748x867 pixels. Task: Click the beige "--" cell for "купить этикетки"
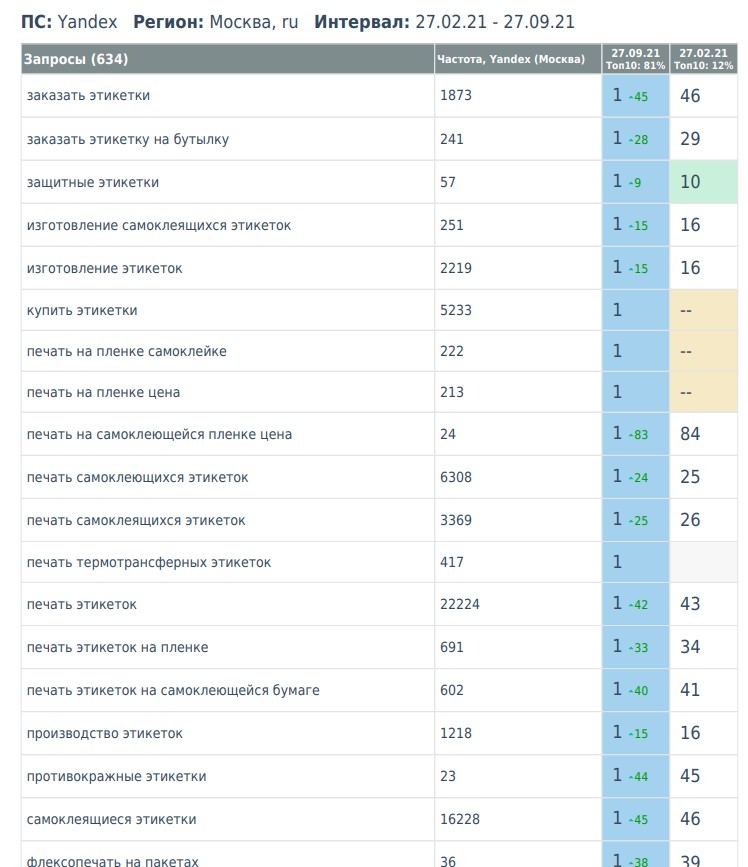tap(703, 310)
